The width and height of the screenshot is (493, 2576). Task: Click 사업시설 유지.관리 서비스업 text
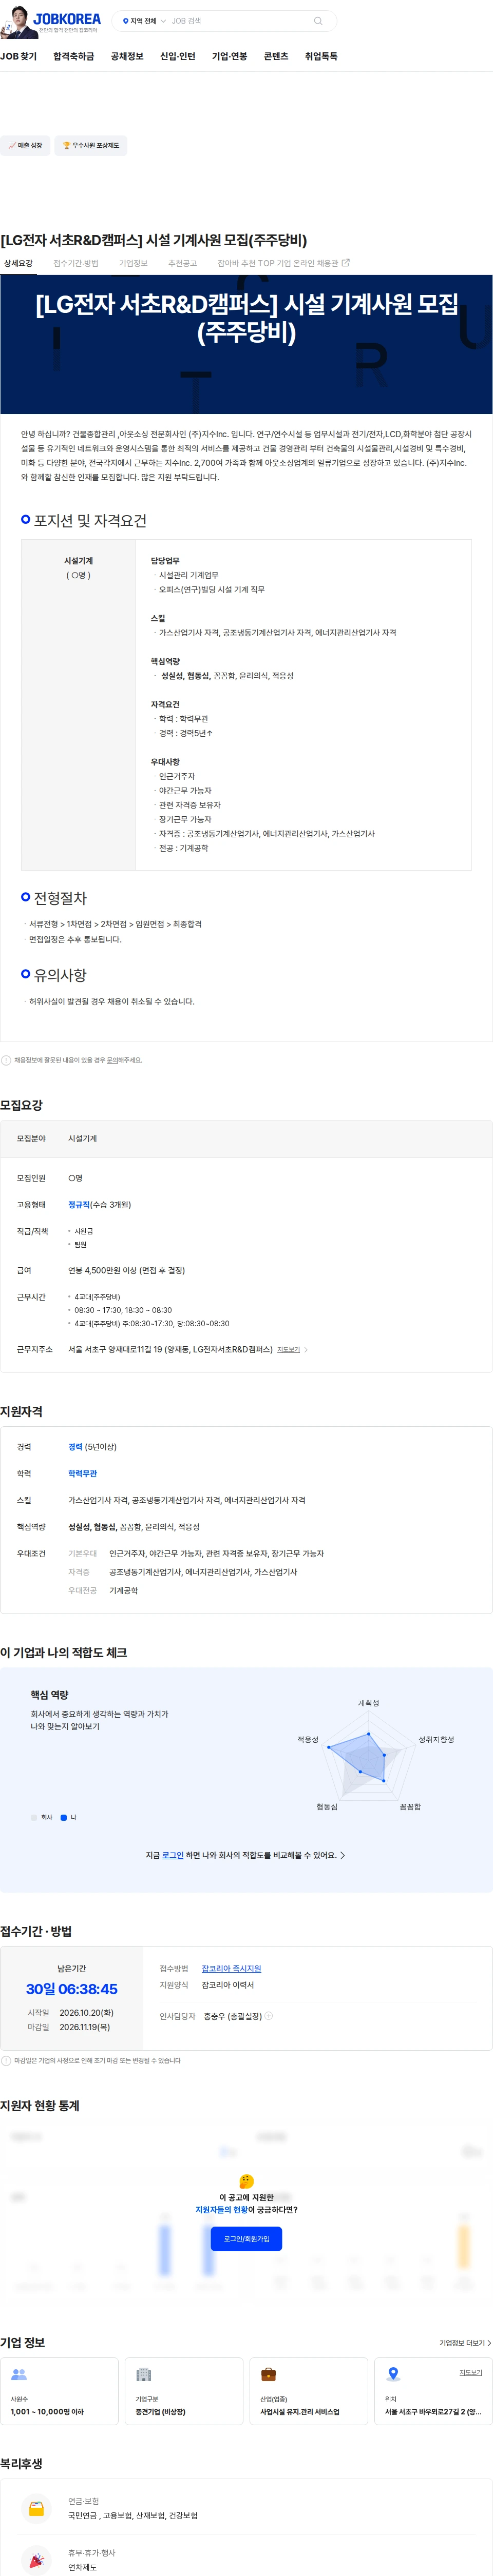click(x=300, y=2412)
